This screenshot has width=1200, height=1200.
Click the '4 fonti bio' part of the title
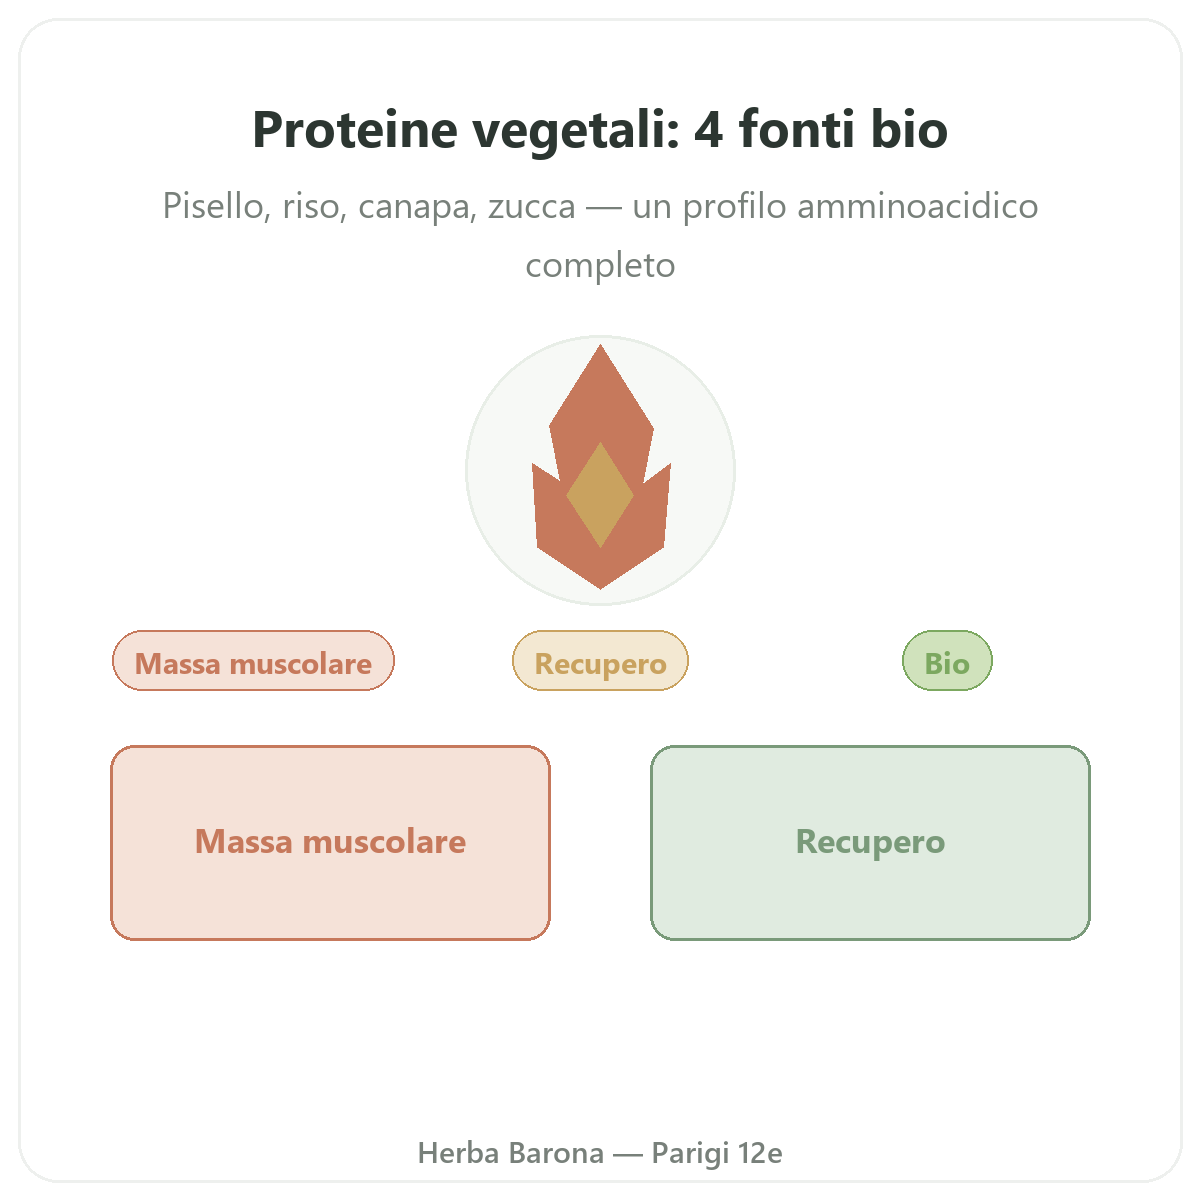coord(820,129)
